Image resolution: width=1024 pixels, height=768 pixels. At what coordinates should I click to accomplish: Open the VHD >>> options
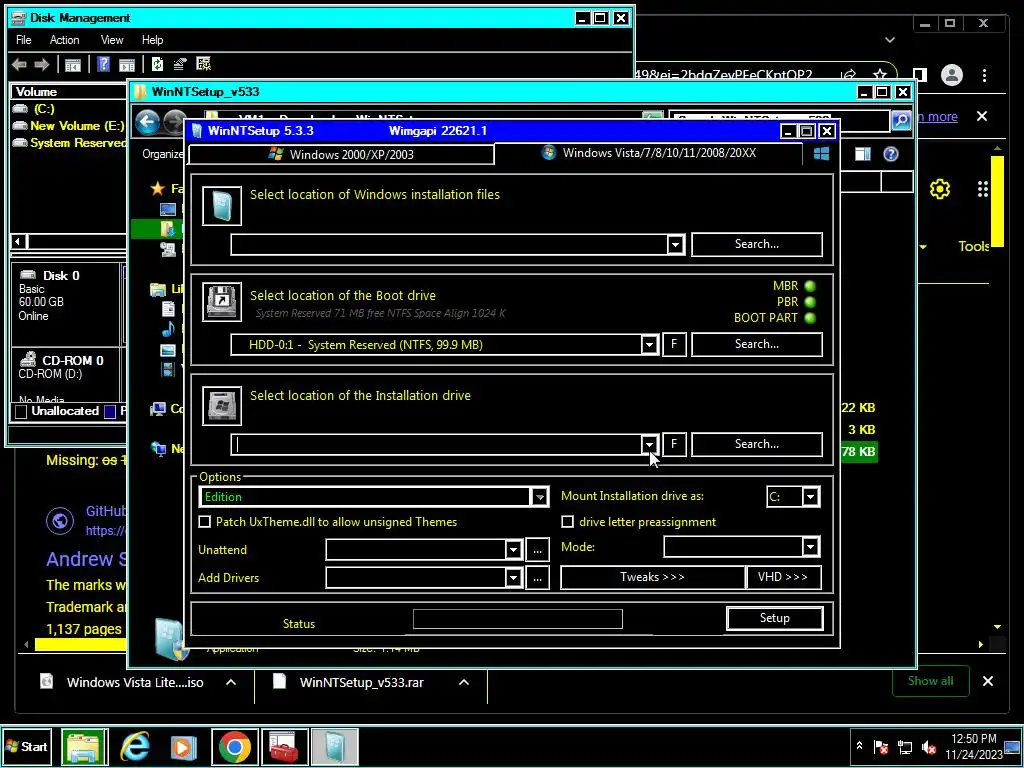click(x=783, y=577)
